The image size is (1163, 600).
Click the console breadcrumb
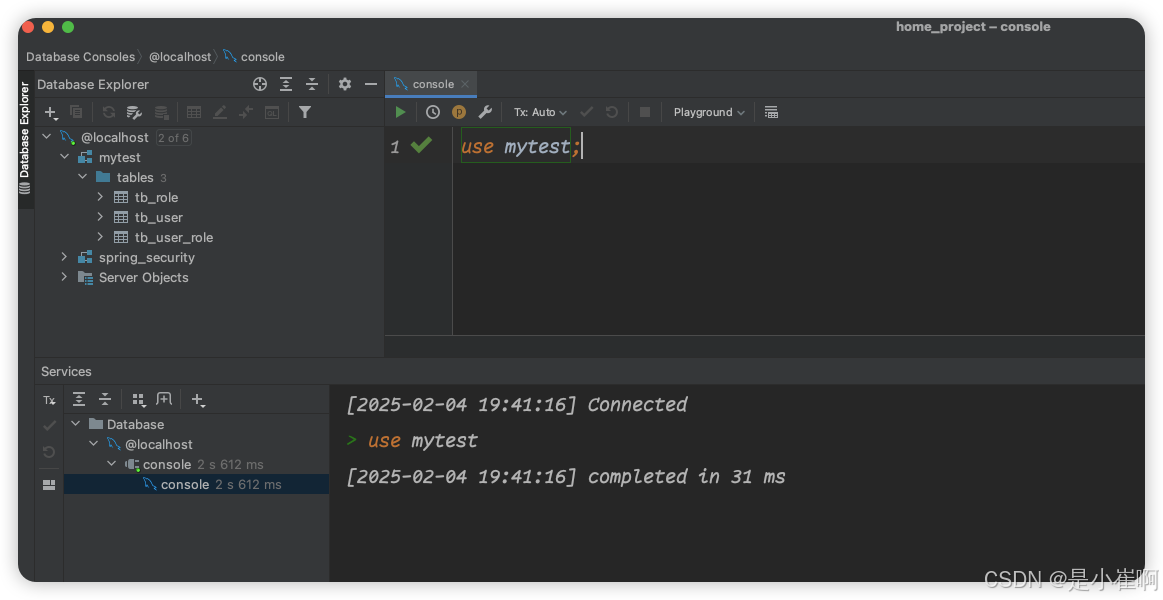pos(254,56)
